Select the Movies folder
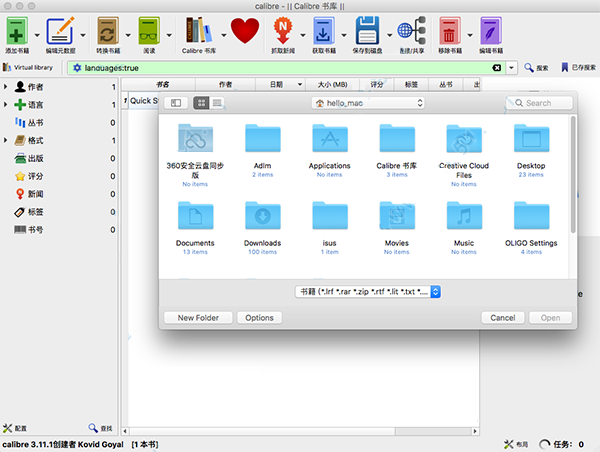This screenshot has width=600, height=452. [x=396, y=228]
